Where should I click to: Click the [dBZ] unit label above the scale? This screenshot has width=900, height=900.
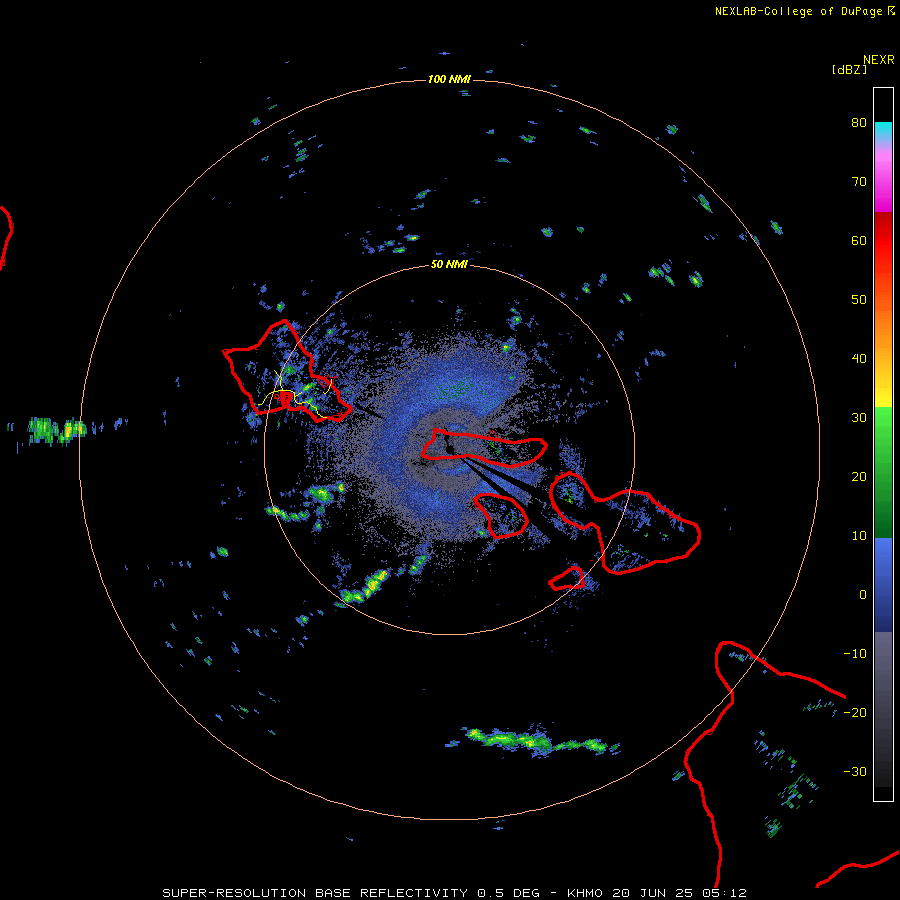tap(849, 70)
